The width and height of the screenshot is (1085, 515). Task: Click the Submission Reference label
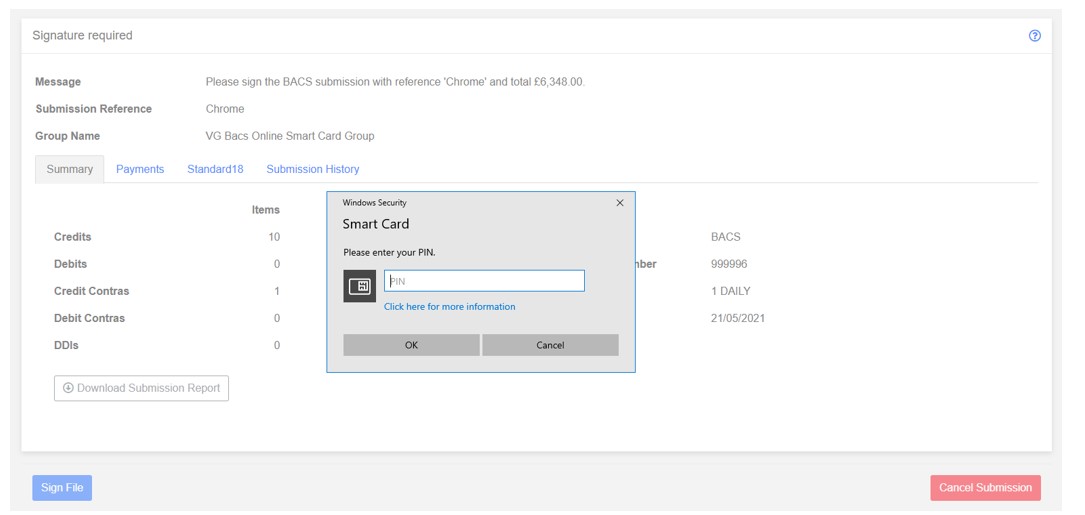pyautogui.click(x=93, y=109)
